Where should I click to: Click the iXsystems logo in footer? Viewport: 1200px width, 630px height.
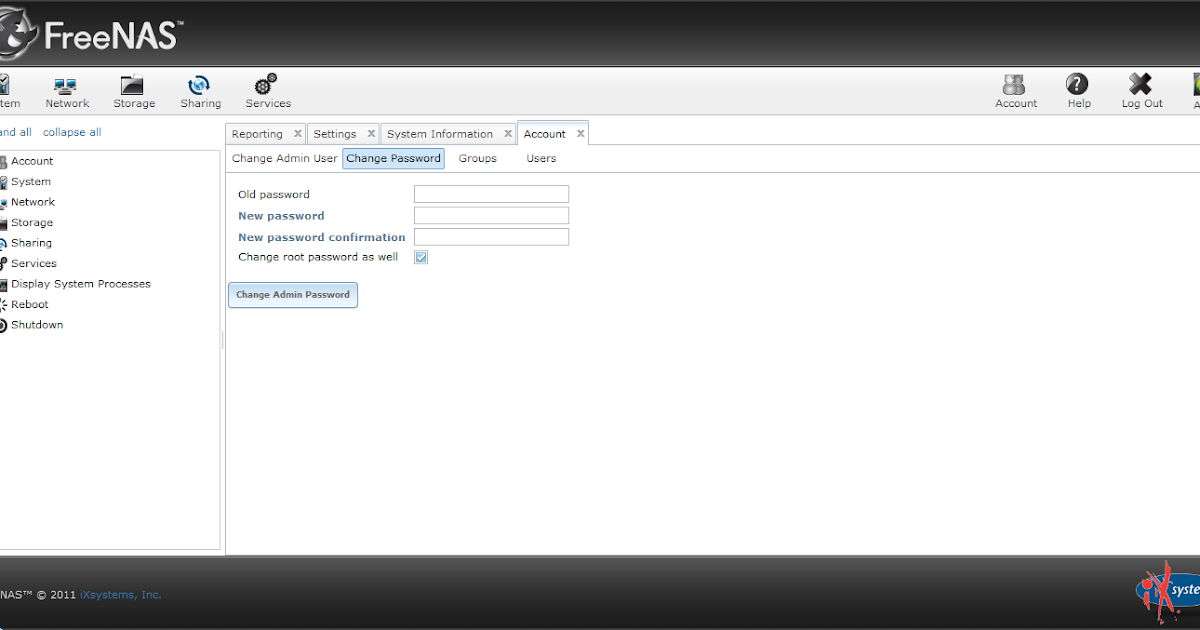1168,590
